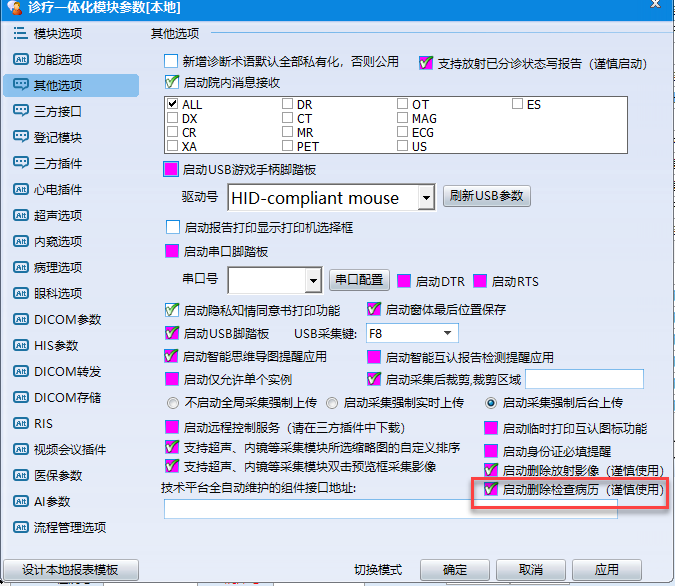
Task: Click the 视频会议插件 chat icon
Action: click(20, 450)
